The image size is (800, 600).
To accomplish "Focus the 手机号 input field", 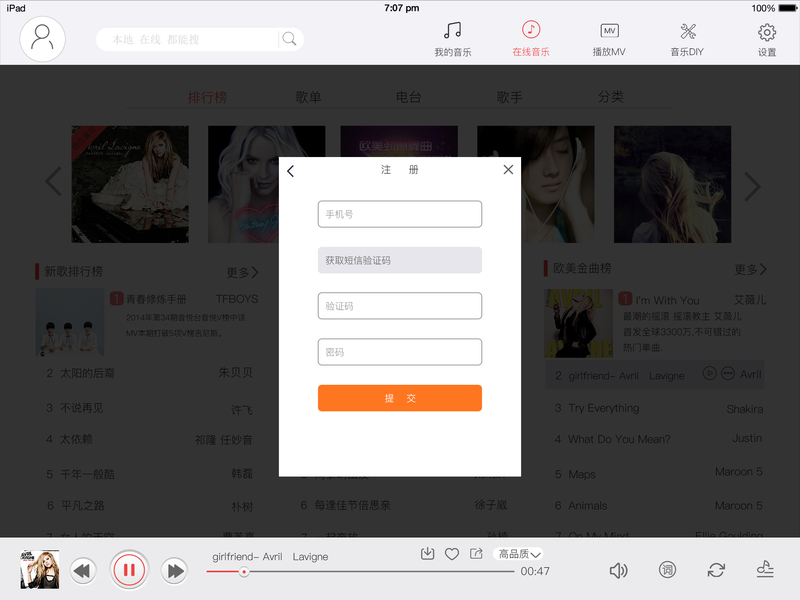I will [399, 214].
